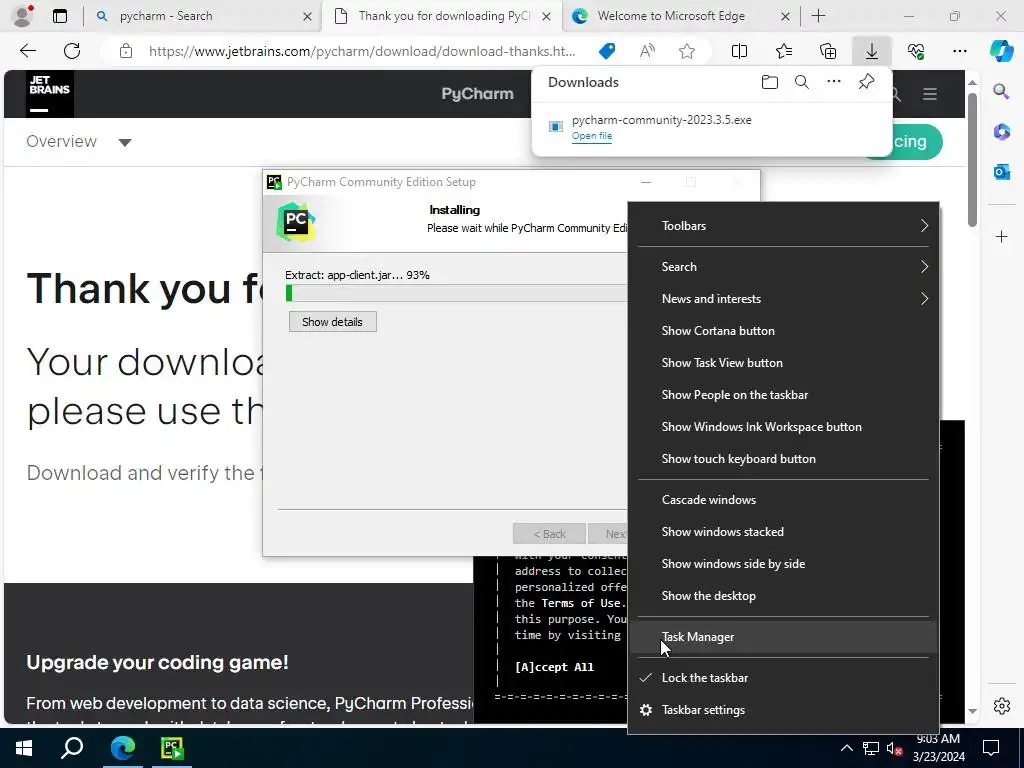Image resolution: width=1024 pixels, height=768 pixels.
Task: Go back using the browser back arrow
Action: tap(27, 51)
